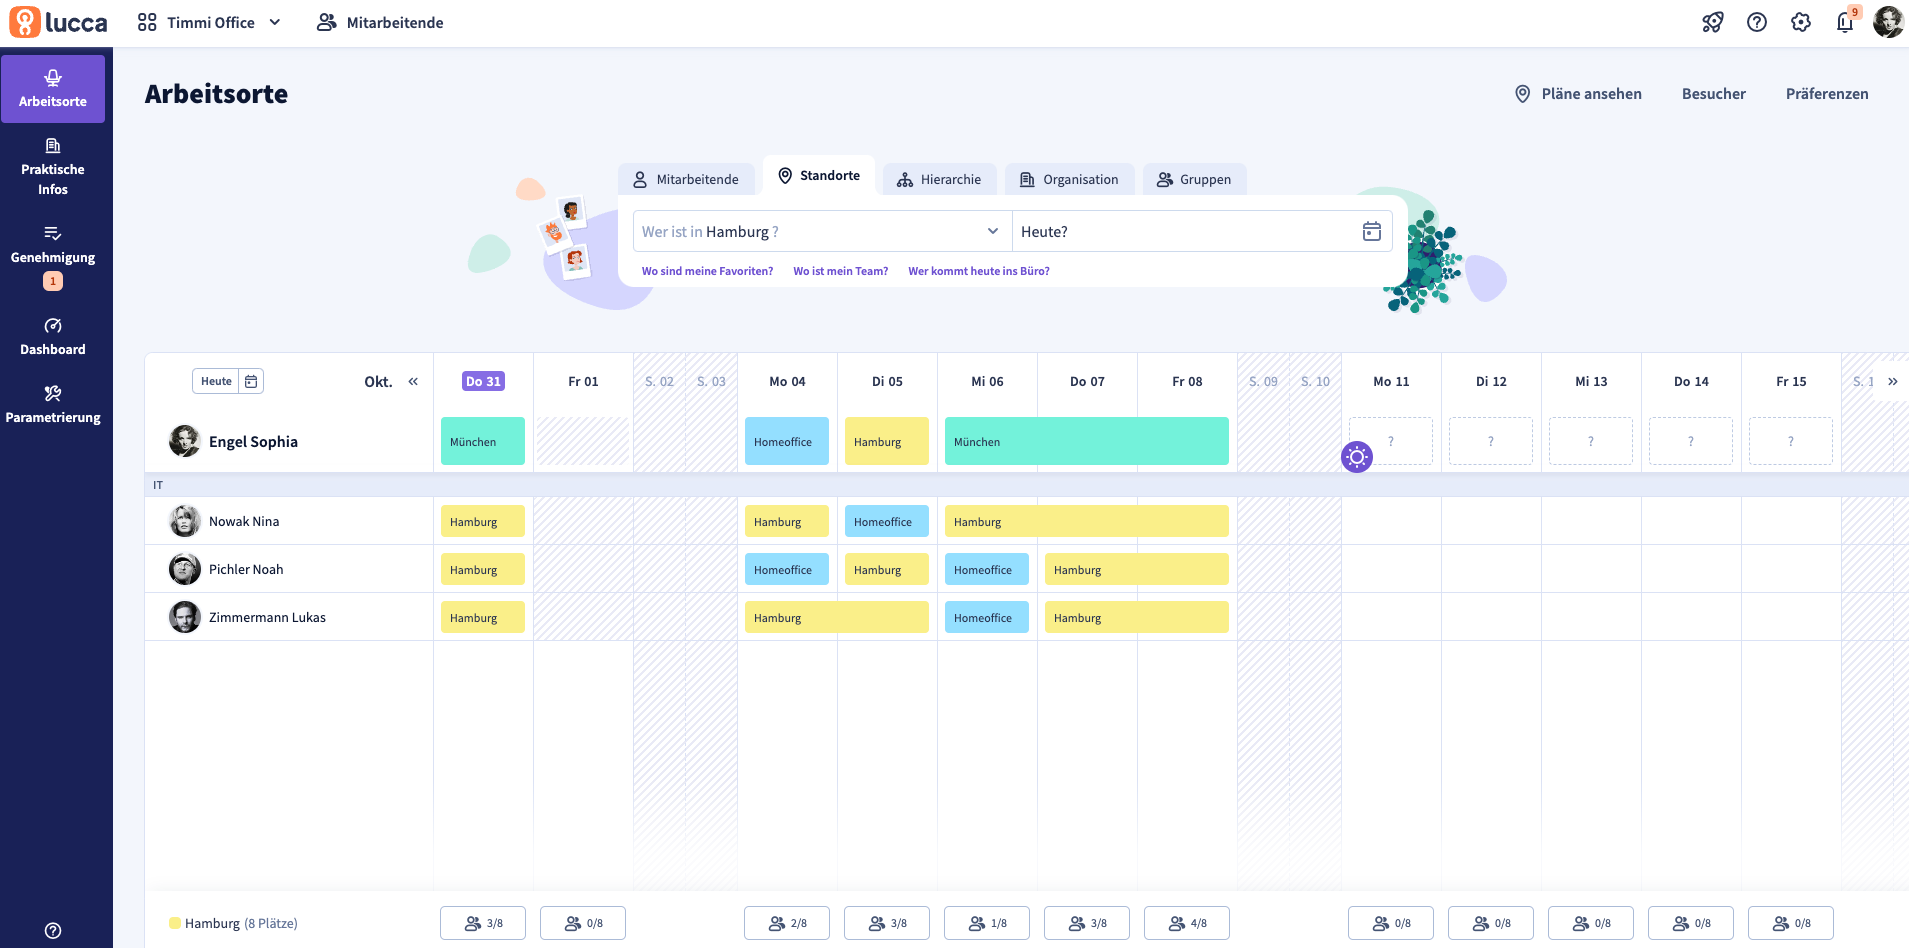This screenshot has width=1909, height=948.
Task: Switch to the Hierarchie tab
Action: [940, 180]
